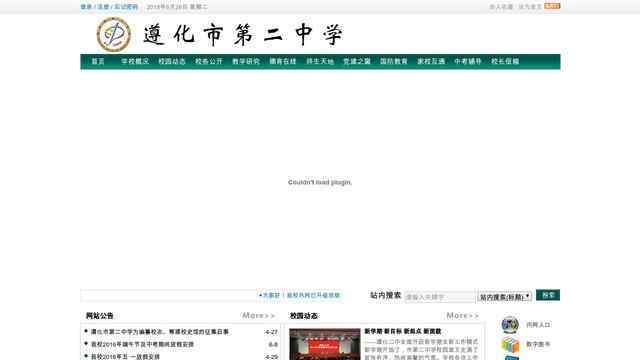This screenshot has width=640, height=360.
Task: Open the 国防教育 menu item
Action: [394, 62]
